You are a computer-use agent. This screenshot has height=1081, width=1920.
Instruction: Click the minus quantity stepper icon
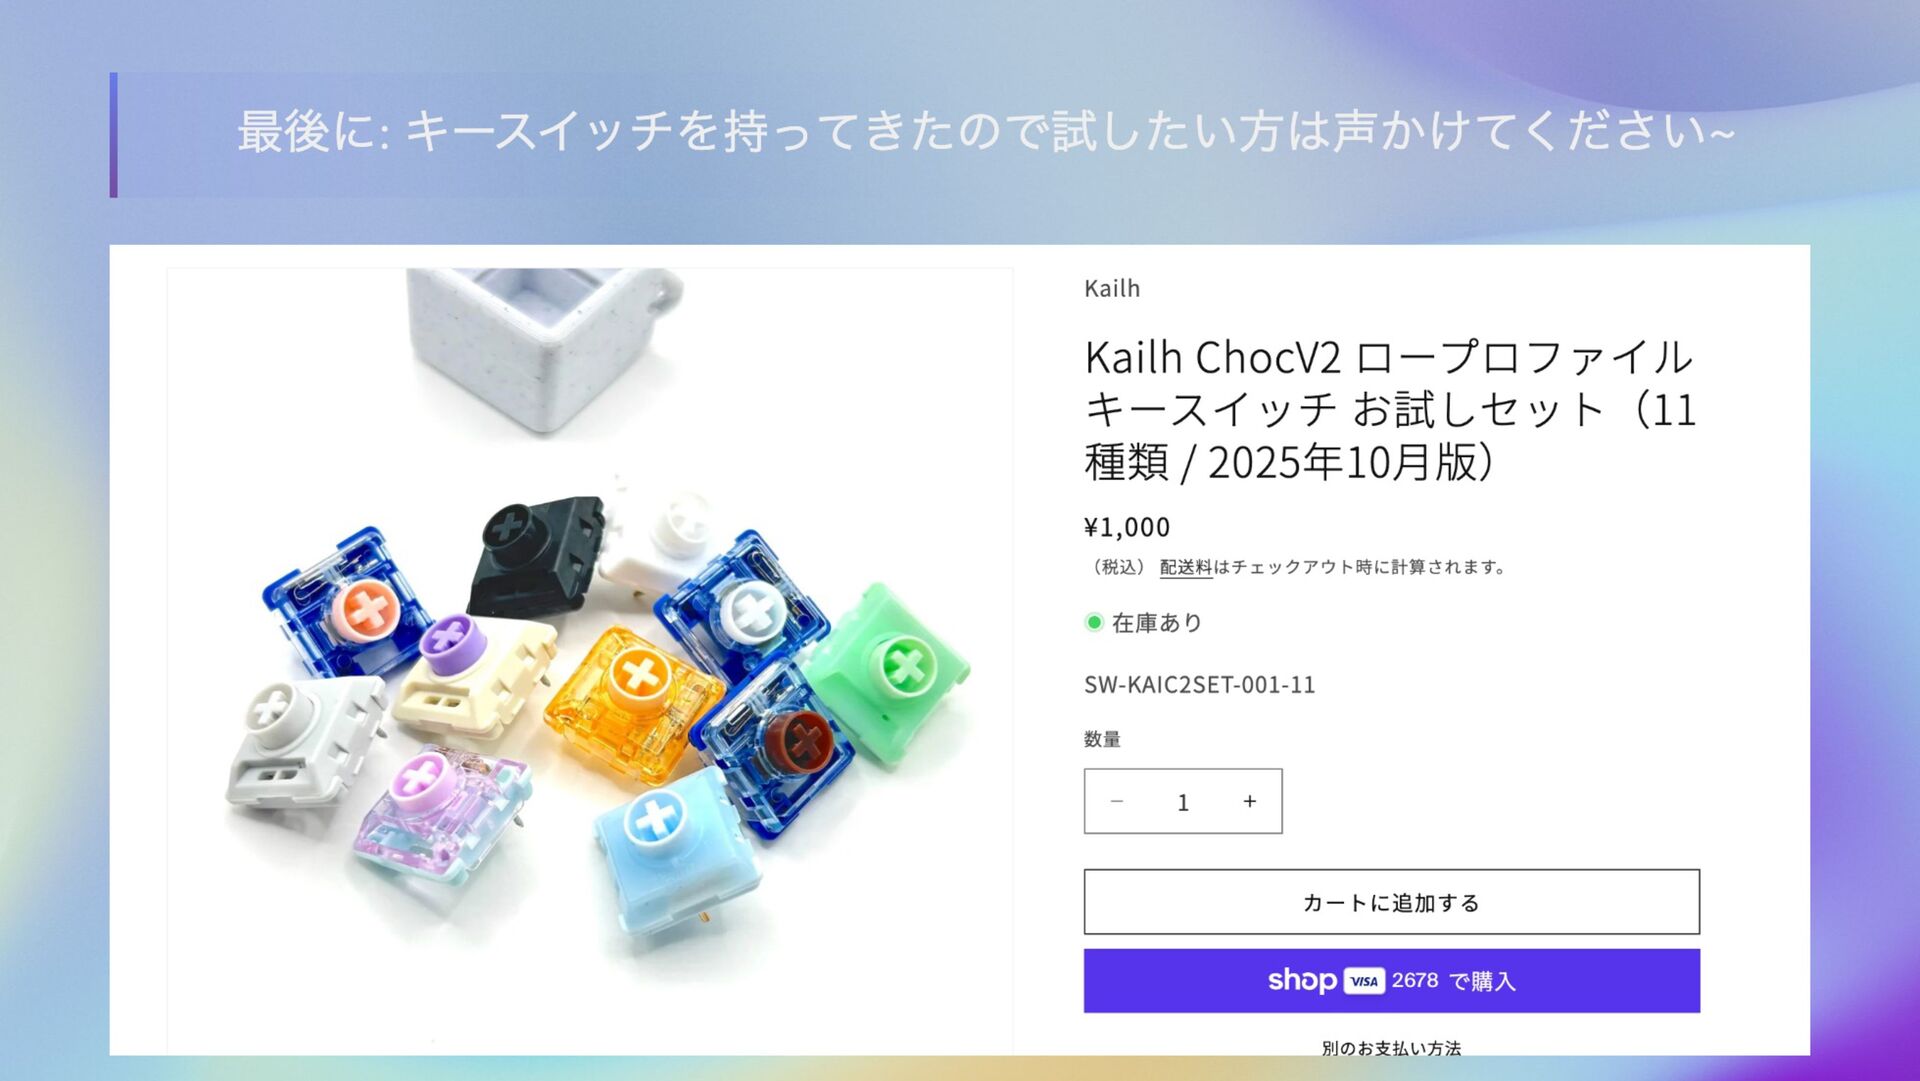[x=1117, y=801]
